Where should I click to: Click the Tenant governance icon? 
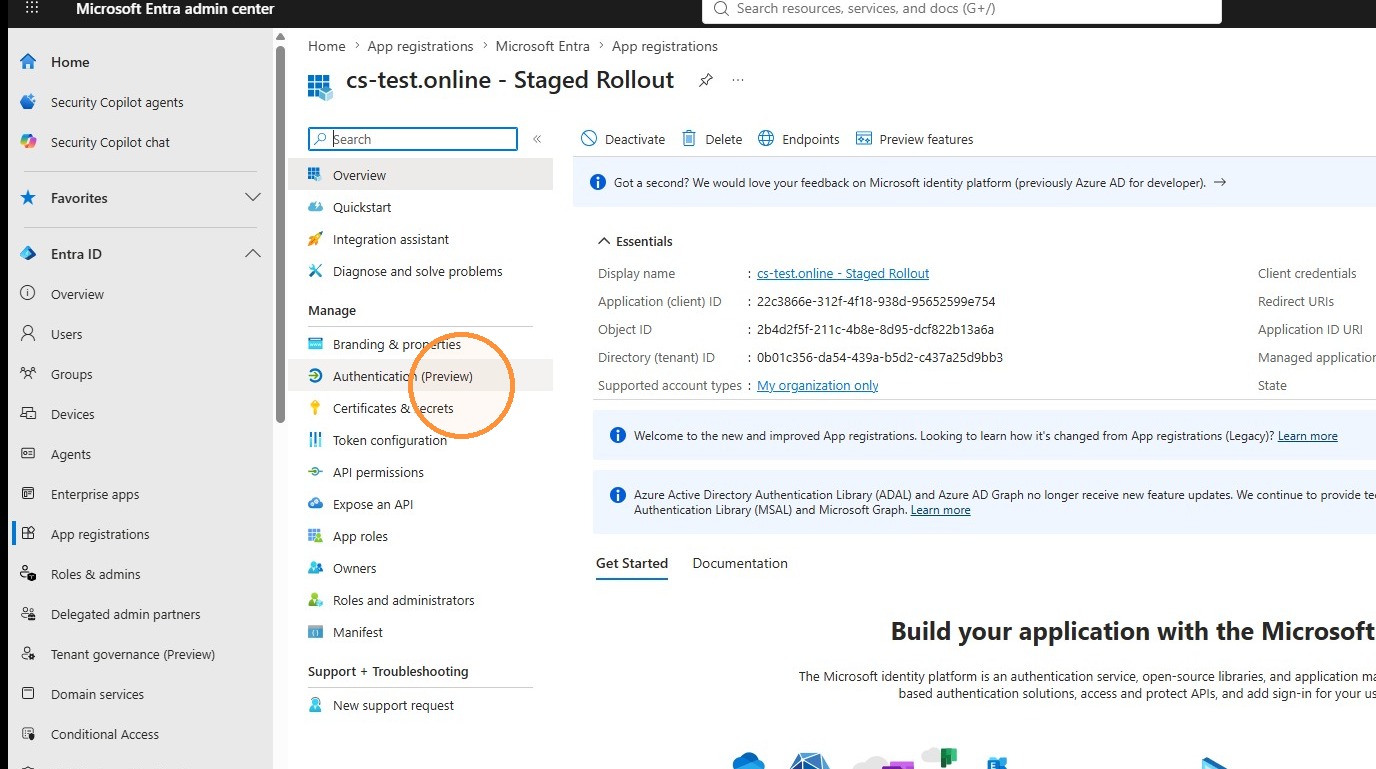tap(28, 654)
